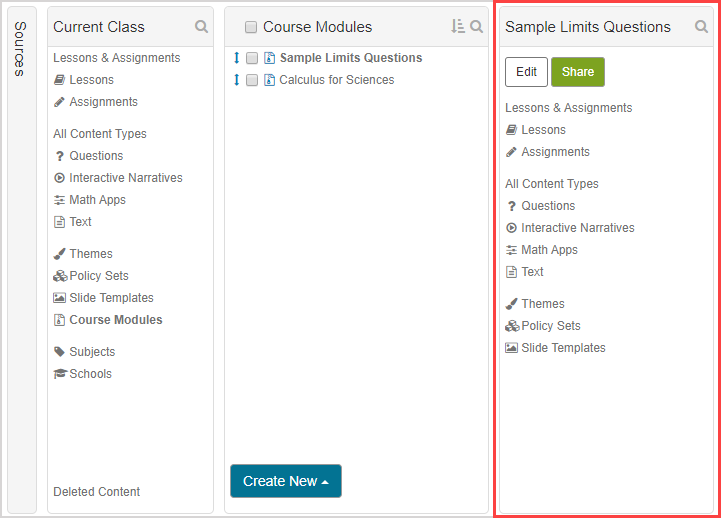
Task: Click search icon in Current Class panel
Action: 202,27
